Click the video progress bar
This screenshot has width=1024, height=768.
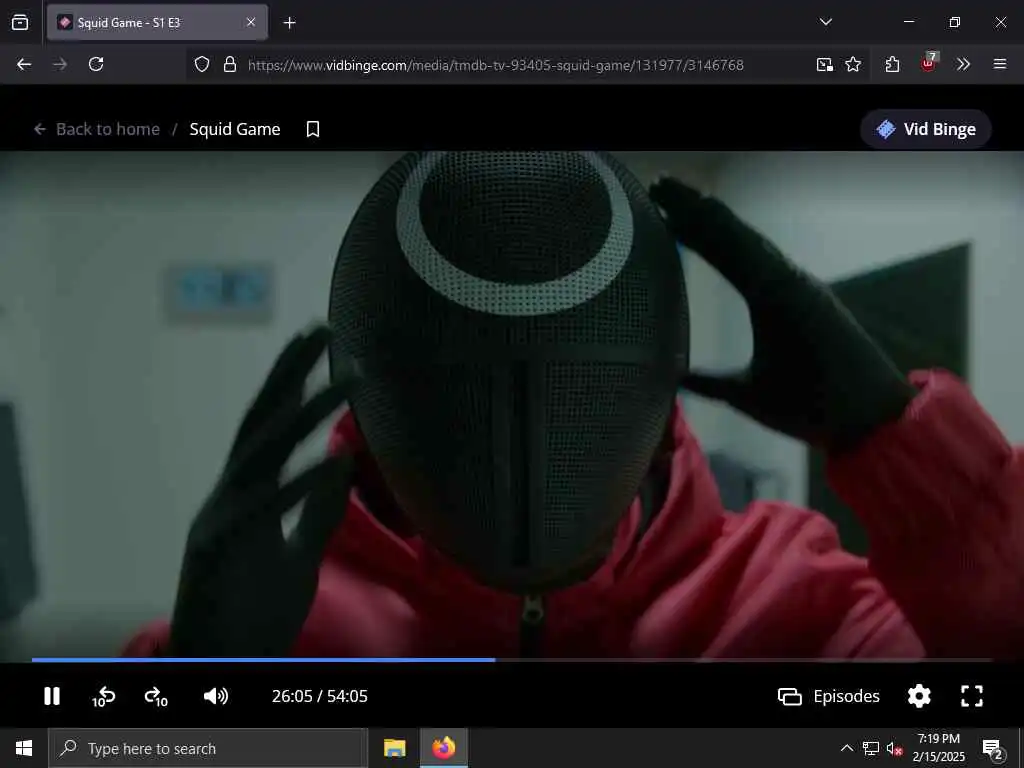[x=512, y=660]
